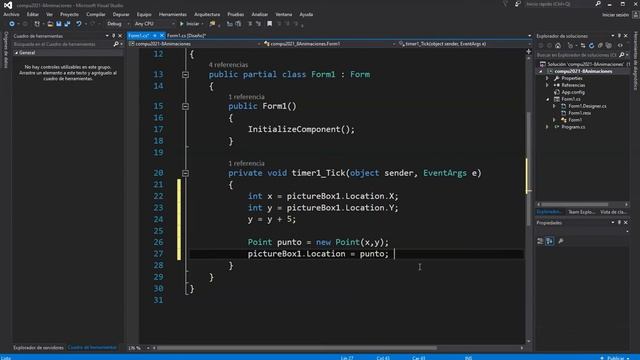Click the Visual Studio logo icon
Screen dimensions: 640x360
click(8, 5)
